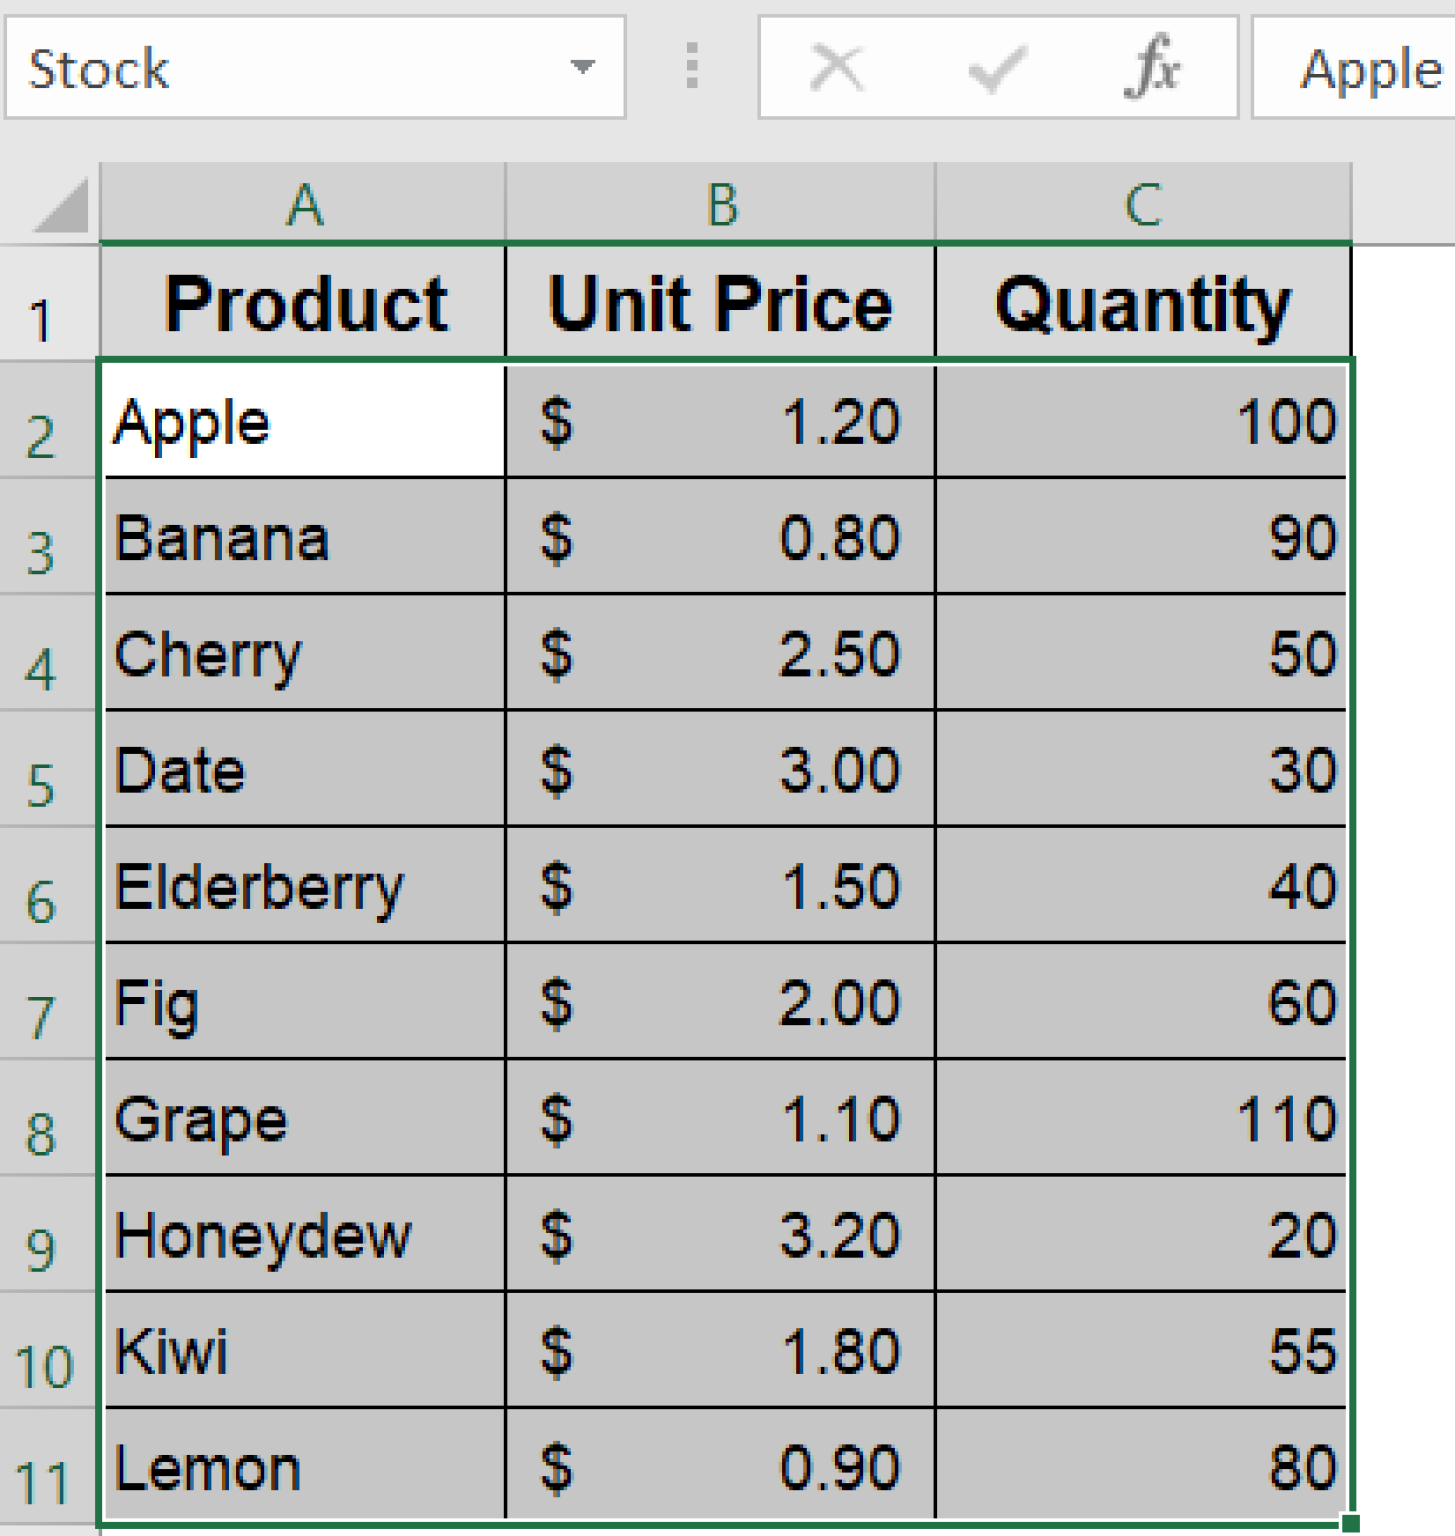Click the three-dot separator next to Name Box
This screenshot has width=1455, height=1536.
coord(692,67)
